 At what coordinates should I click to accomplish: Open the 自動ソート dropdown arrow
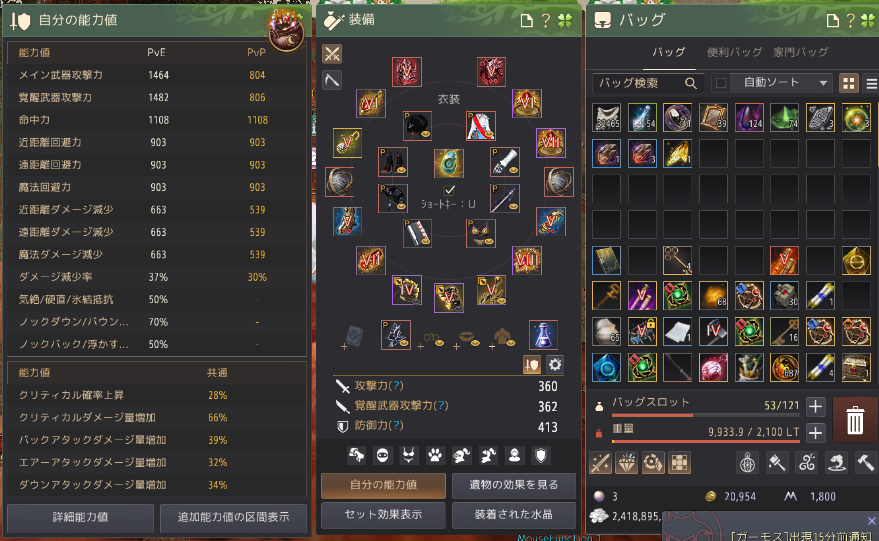[823, 84]
